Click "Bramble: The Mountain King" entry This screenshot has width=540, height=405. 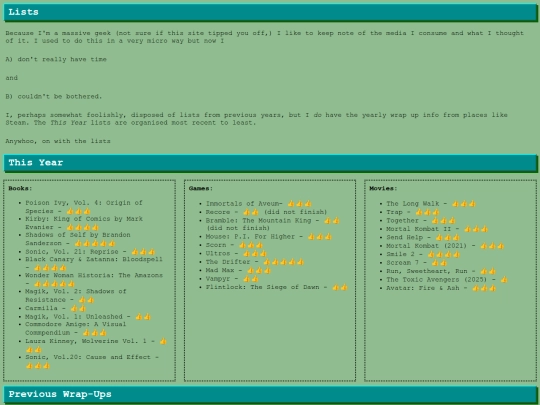(272, 224)
